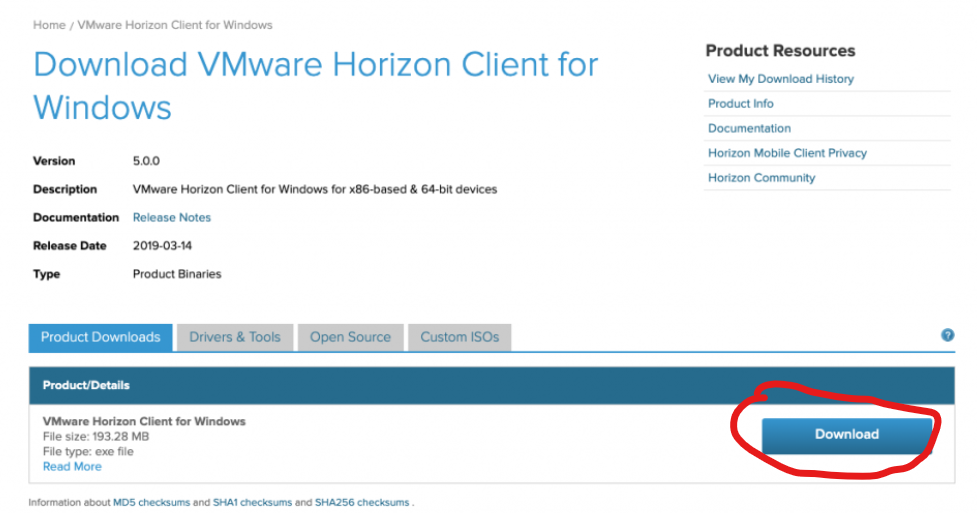Select the Open Source tab
Screen dimensions: 977x513
pos(350,337)
